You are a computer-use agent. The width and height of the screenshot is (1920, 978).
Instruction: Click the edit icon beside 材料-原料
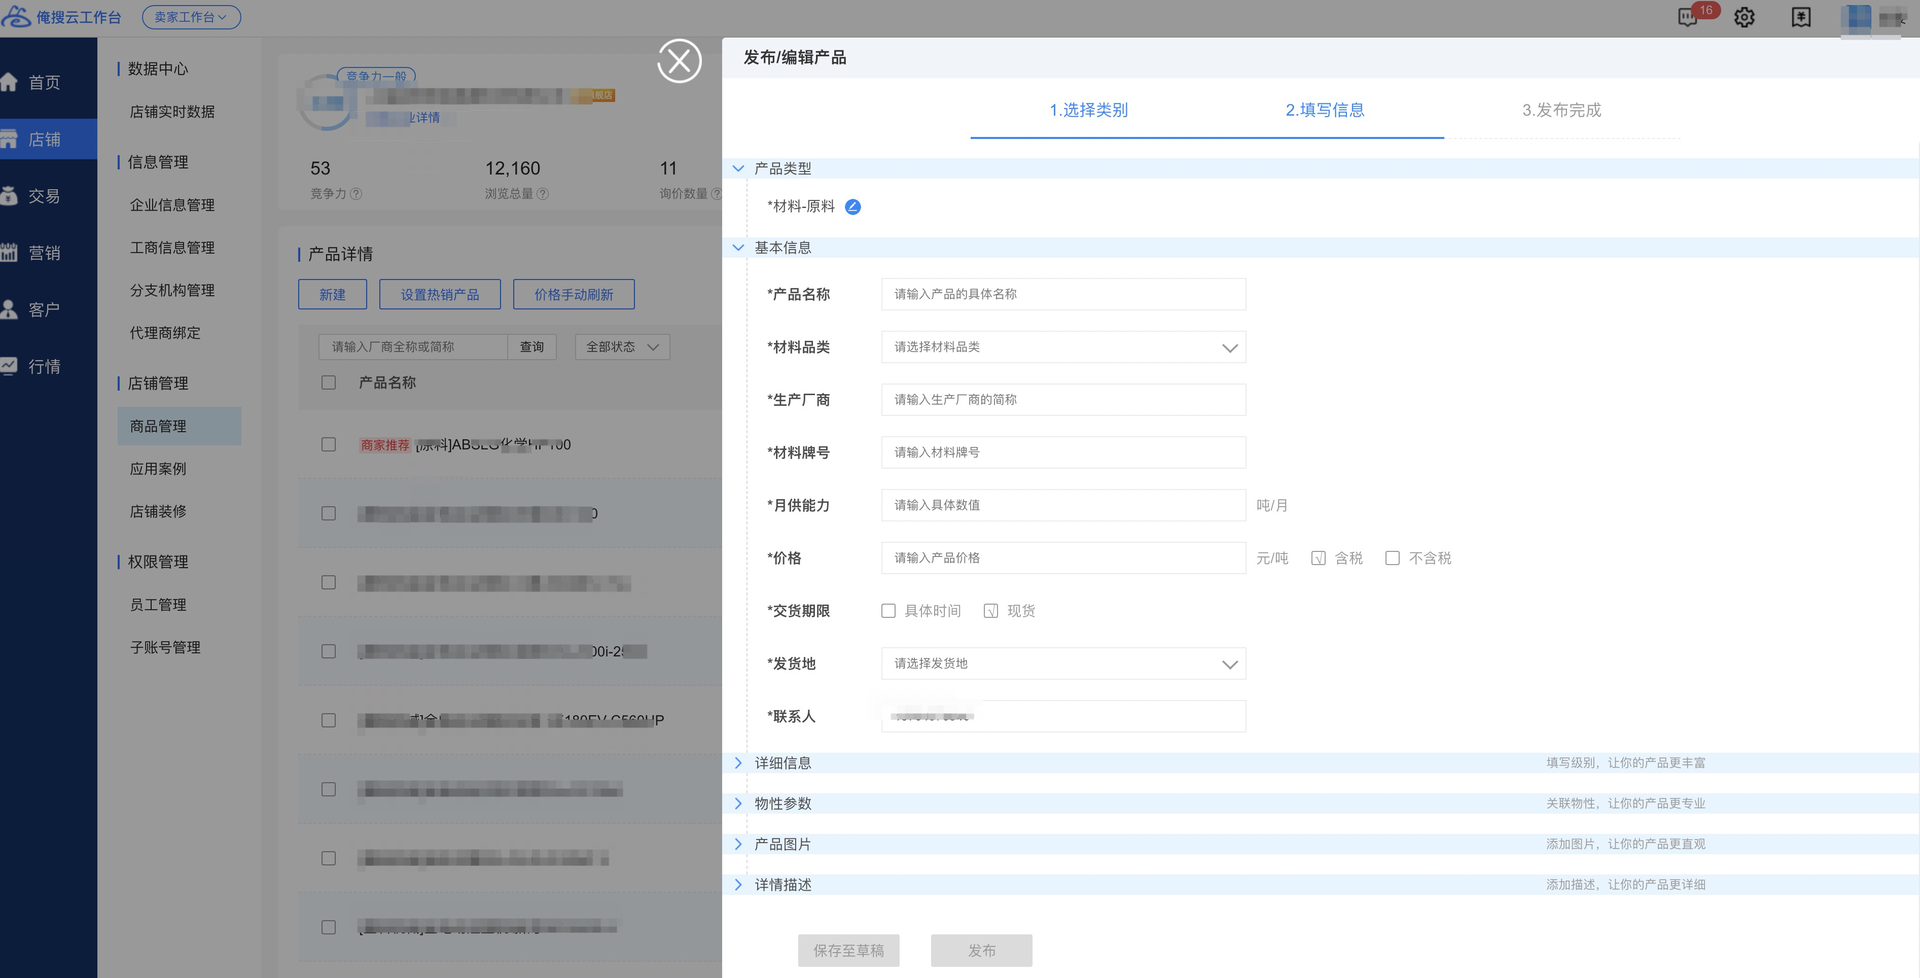coord(852,207)
